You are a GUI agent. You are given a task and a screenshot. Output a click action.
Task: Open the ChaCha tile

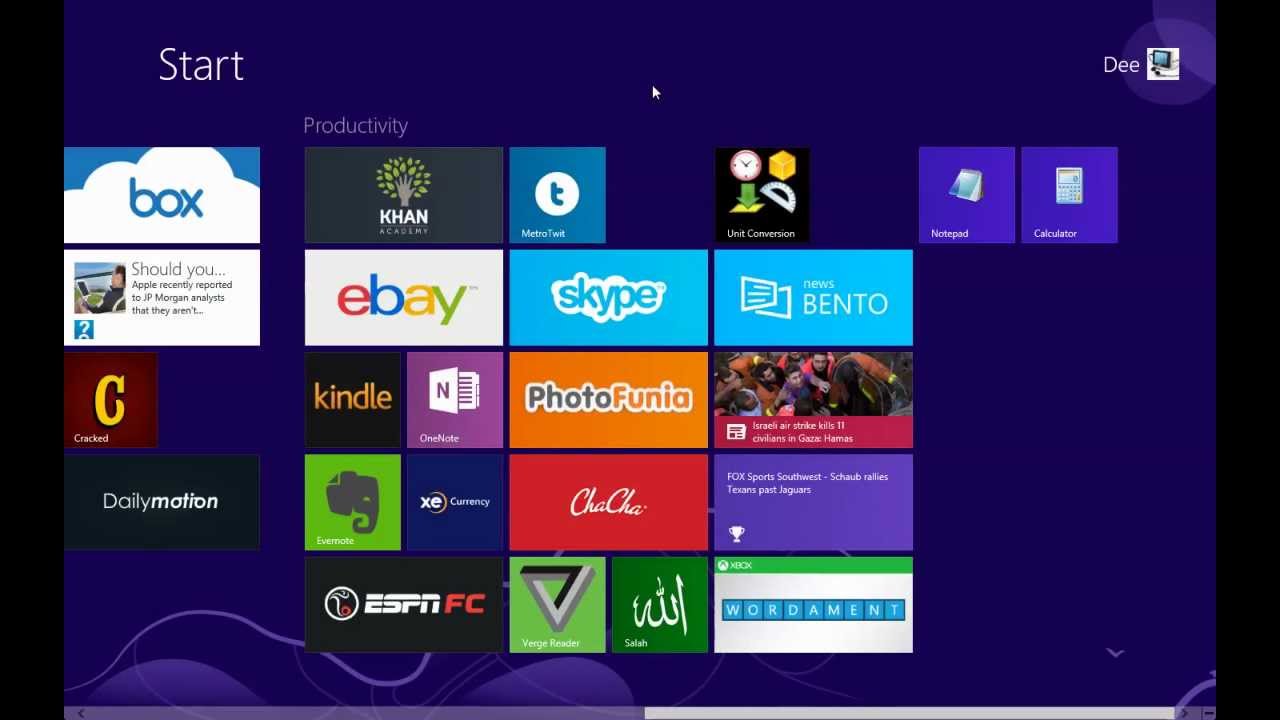click(609, 503)
